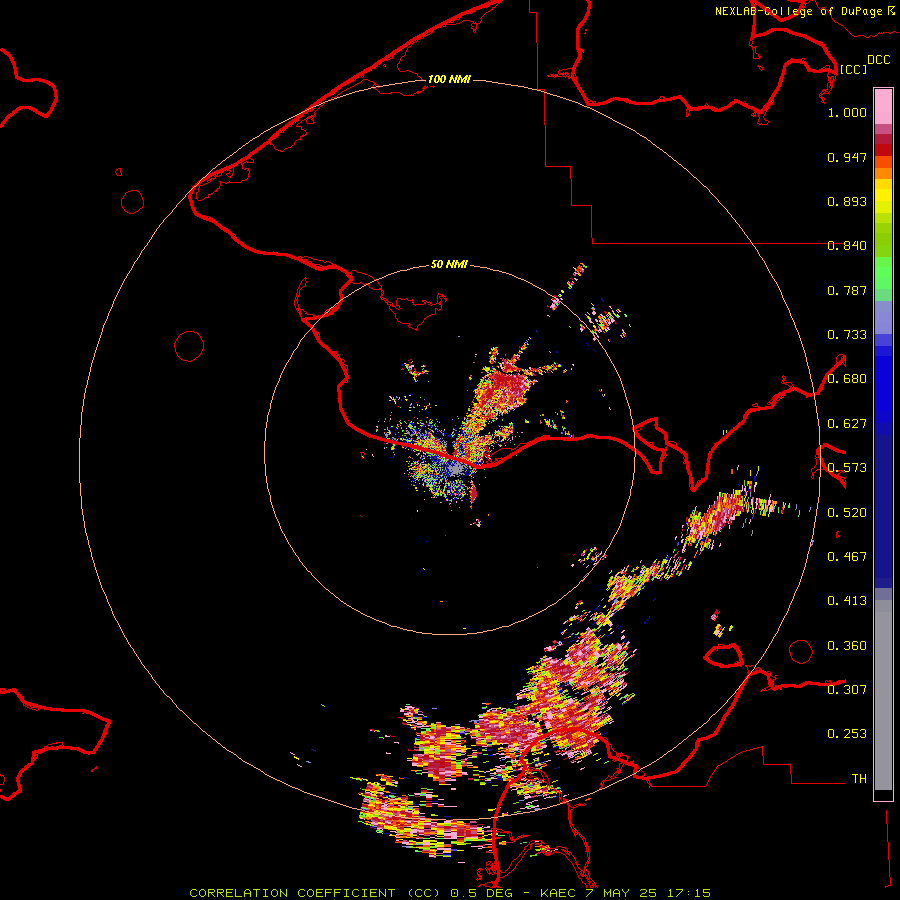Click the 0.307 scale value

coord(847,690)
